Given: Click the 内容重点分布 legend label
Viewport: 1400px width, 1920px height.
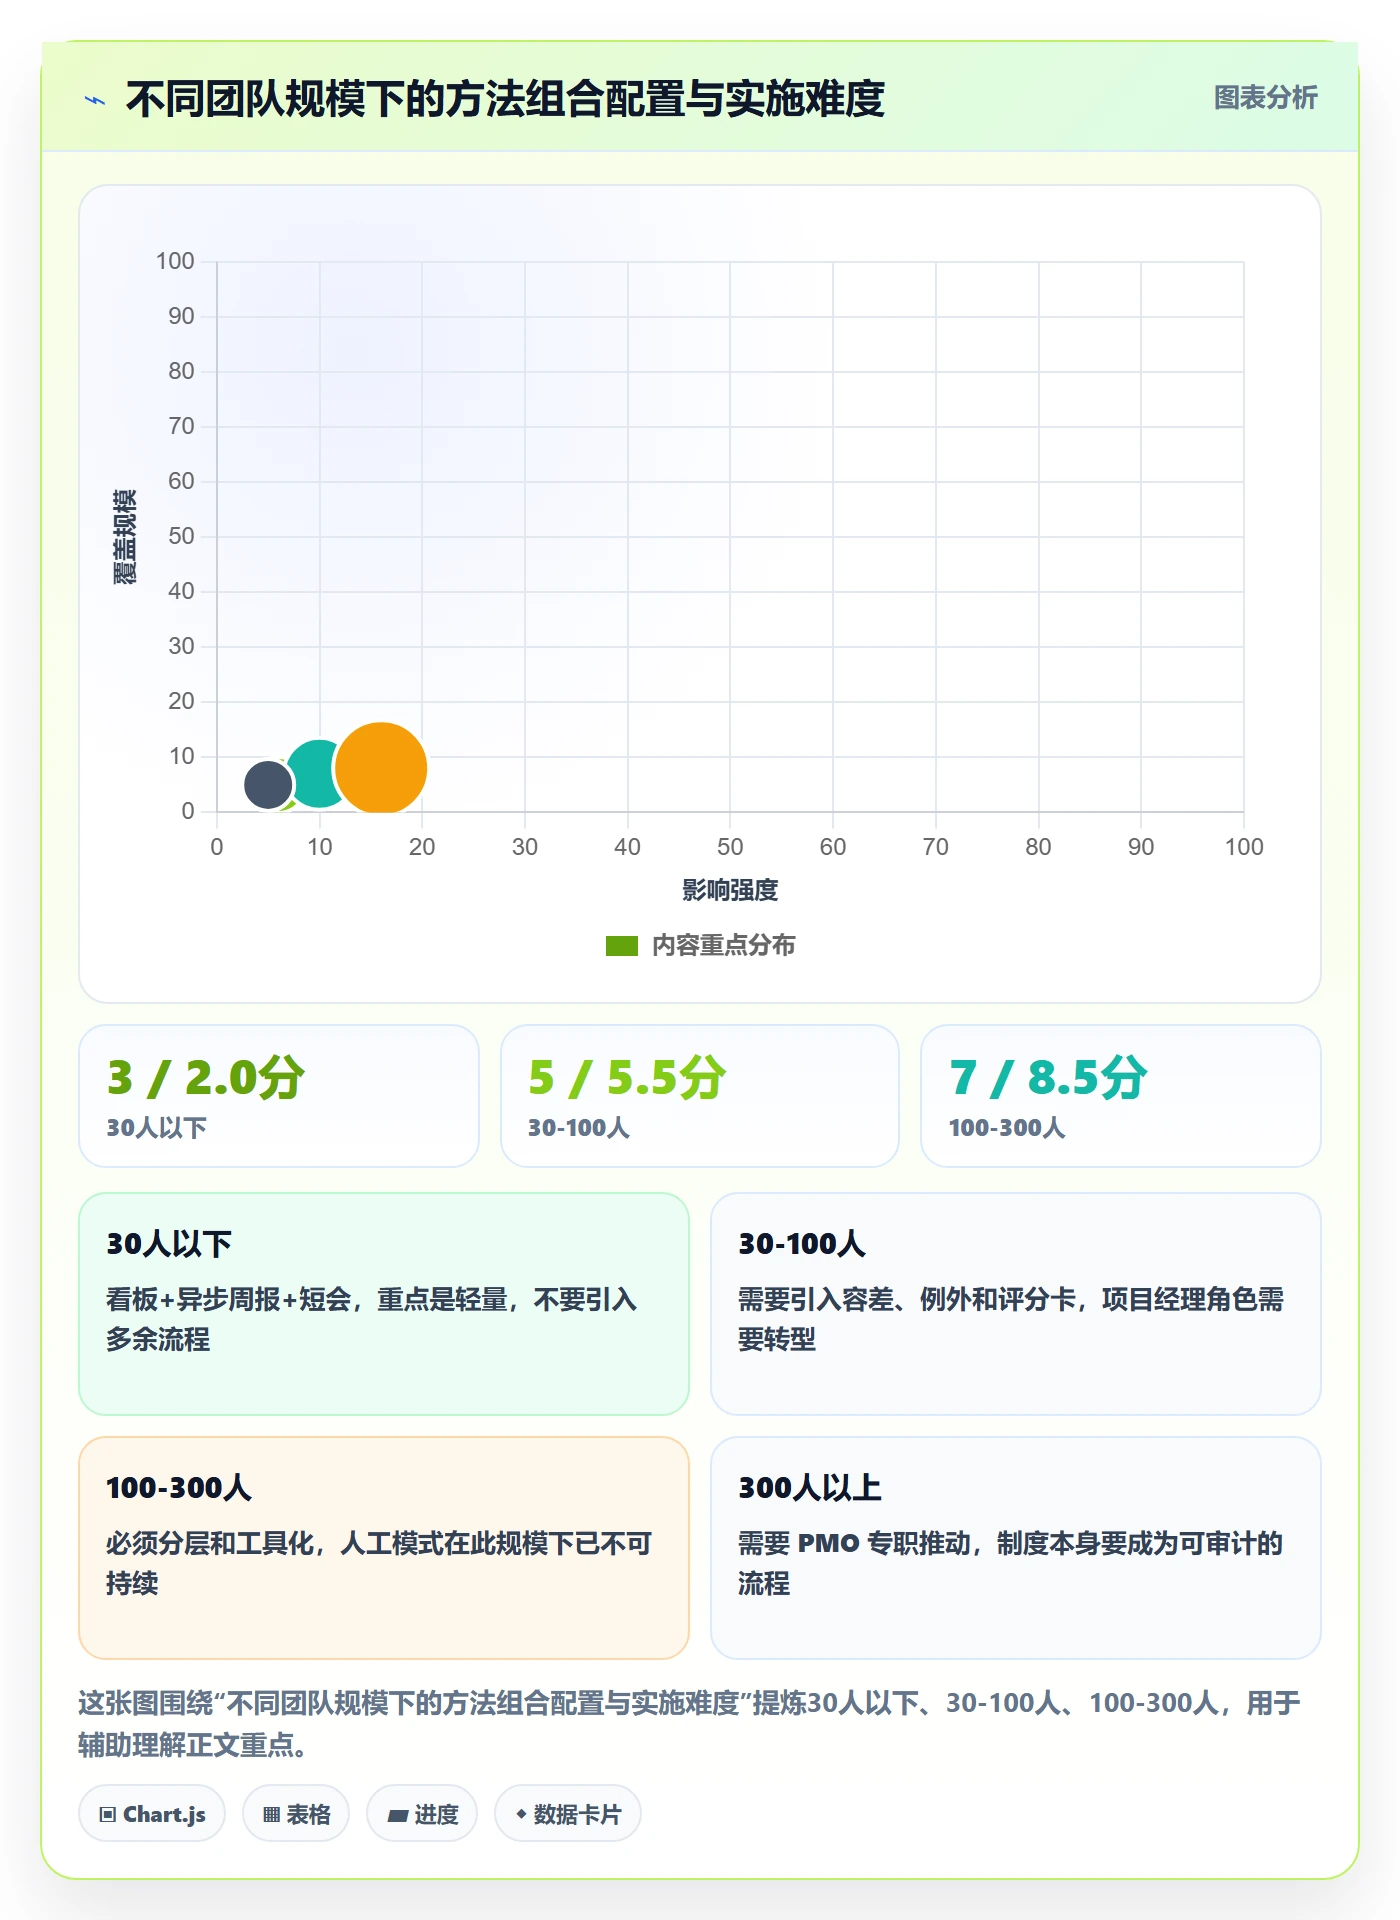Looking at the screenshot, I should click(x=723, y=946).
